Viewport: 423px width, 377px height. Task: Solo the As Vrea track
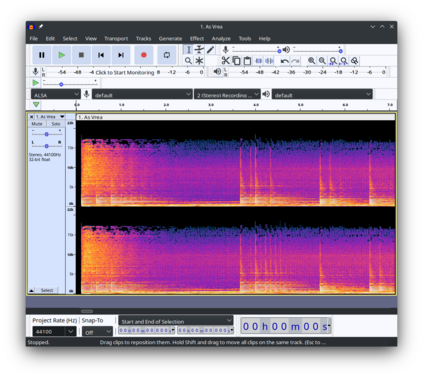pos(56,124)
